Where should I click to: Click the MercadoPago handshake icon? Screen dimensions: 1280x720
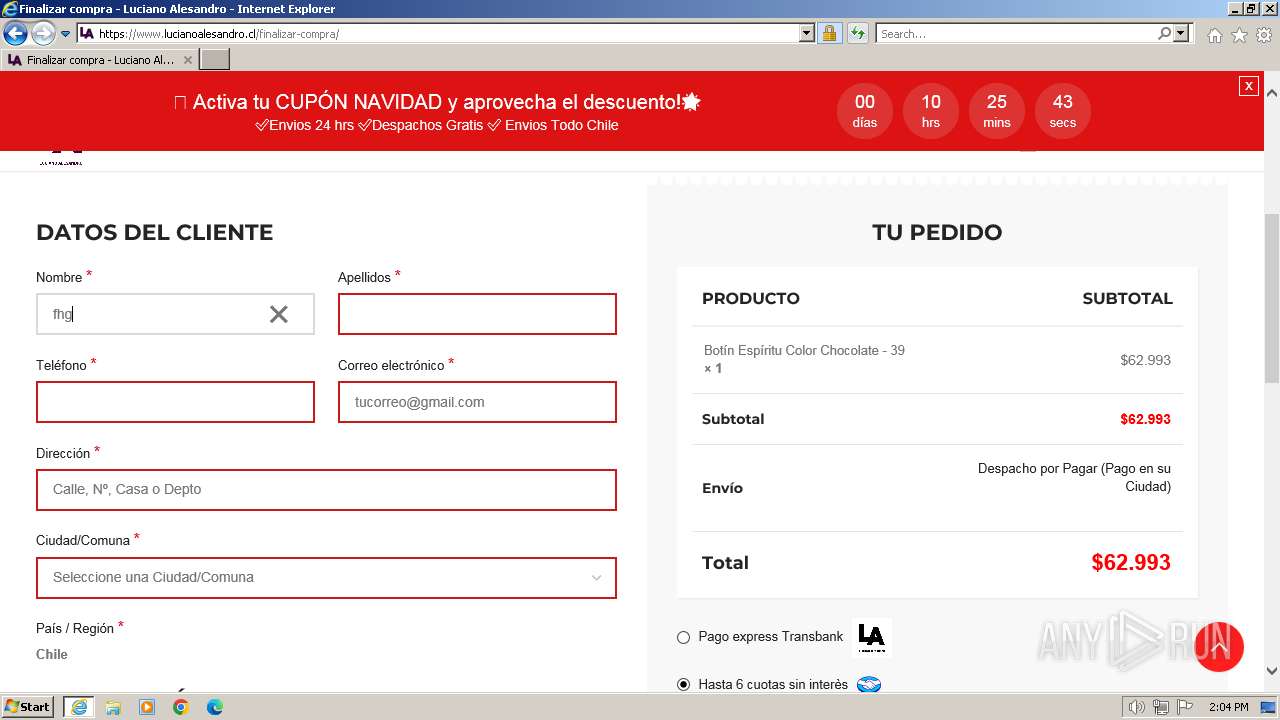869,685
